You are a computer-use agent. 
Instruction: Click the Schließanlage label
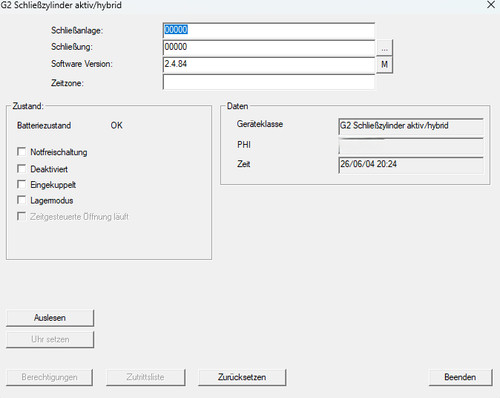pos(77,30)
